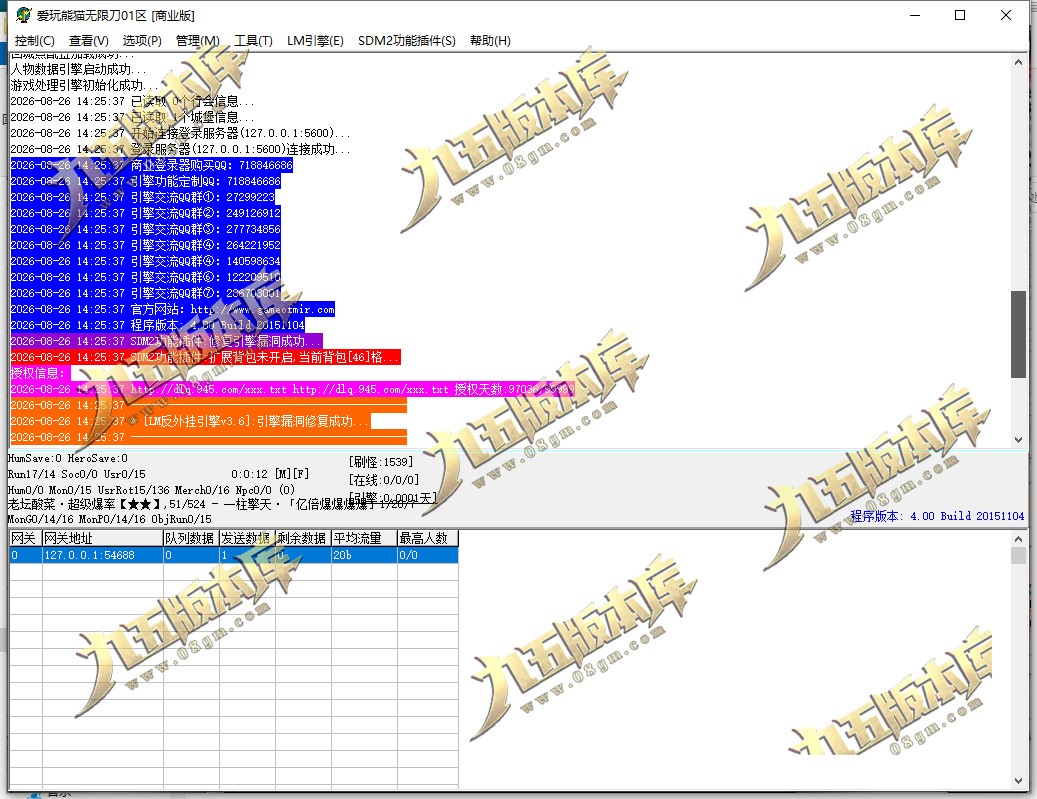Click the log panel scroll-up arrow
This screenshot has width=1037, height=799.
pyautogui.click(x=1018, y=62)
